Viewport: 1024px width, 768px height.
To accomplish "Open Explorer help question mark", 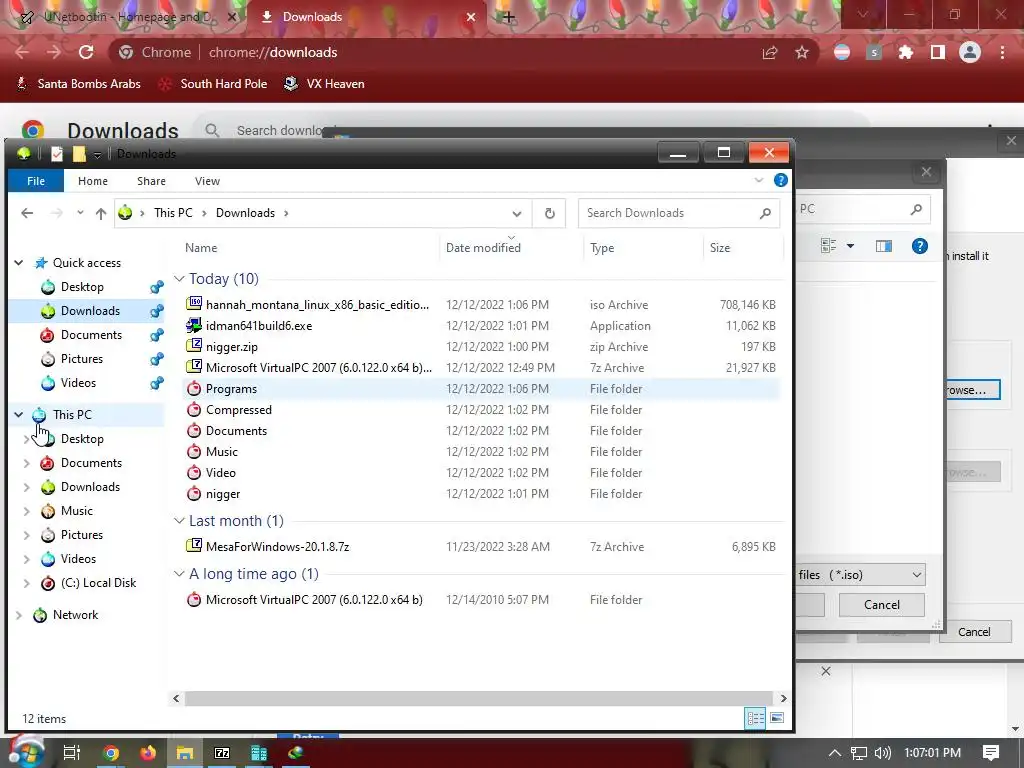I will (780, 180).
